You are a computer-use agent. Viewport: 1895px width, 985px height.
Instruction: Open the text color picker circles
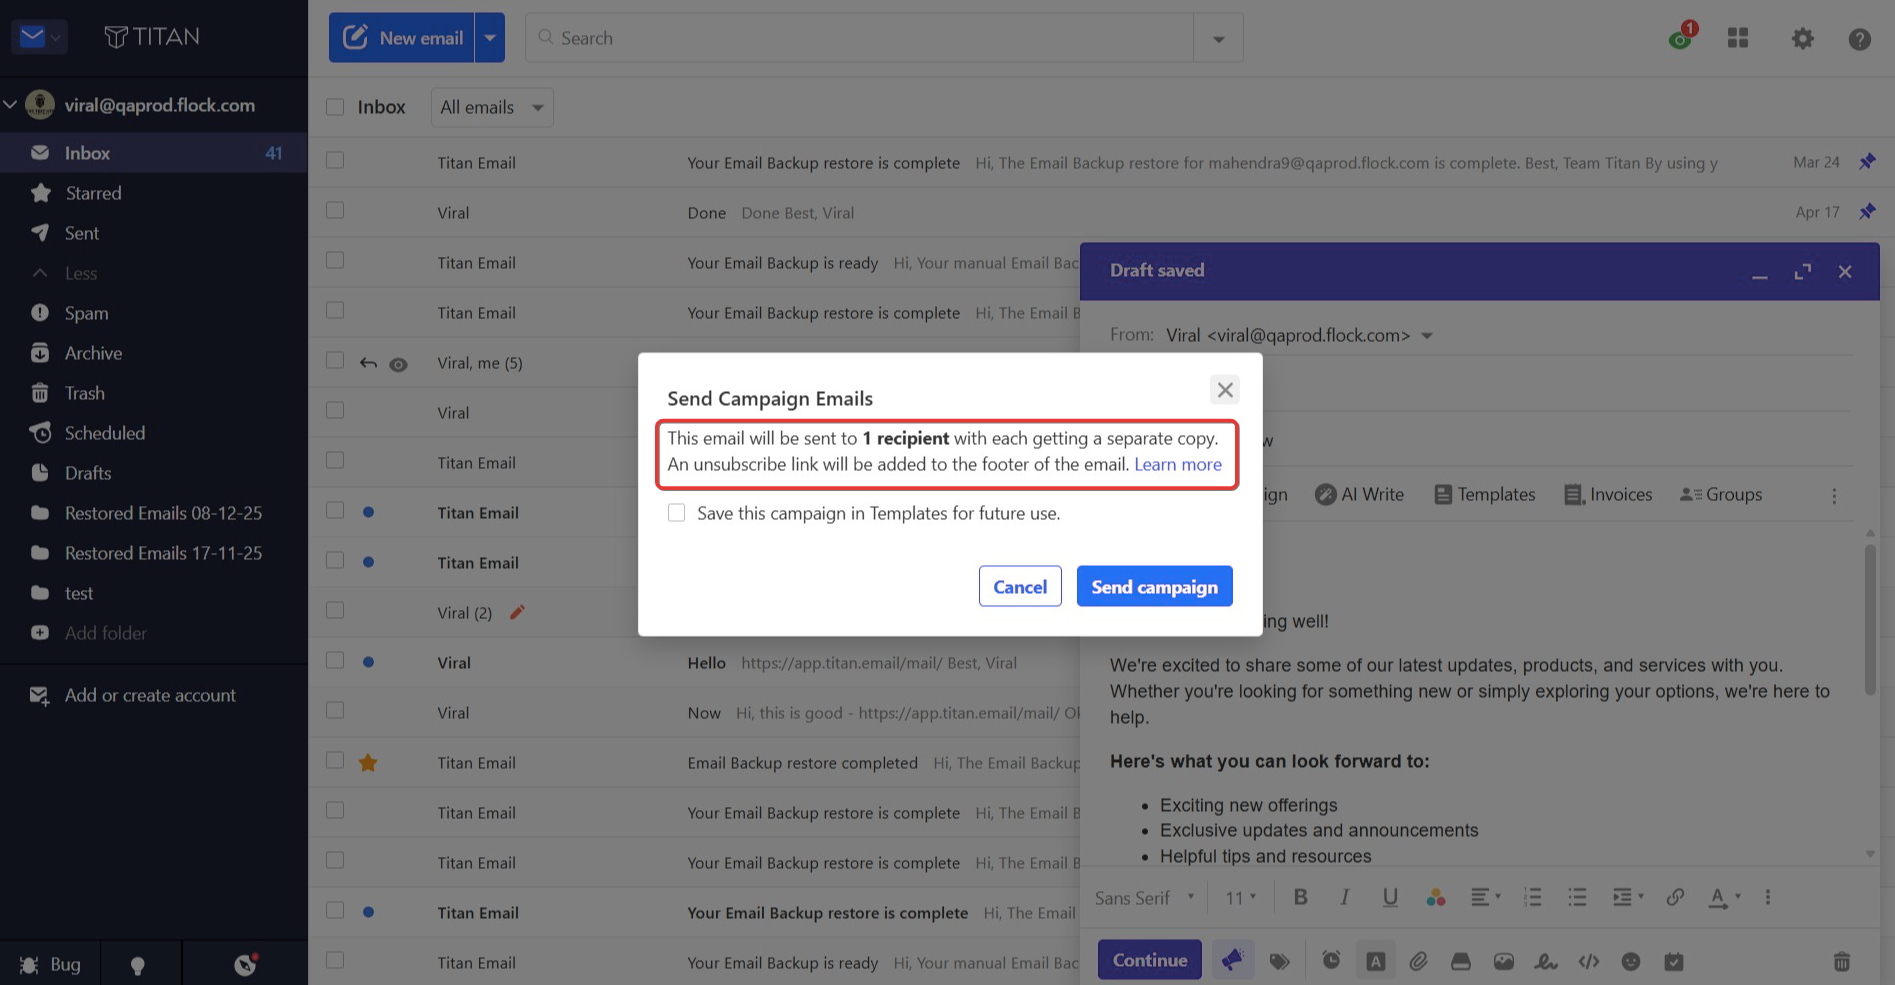(x=1436, y=897)
